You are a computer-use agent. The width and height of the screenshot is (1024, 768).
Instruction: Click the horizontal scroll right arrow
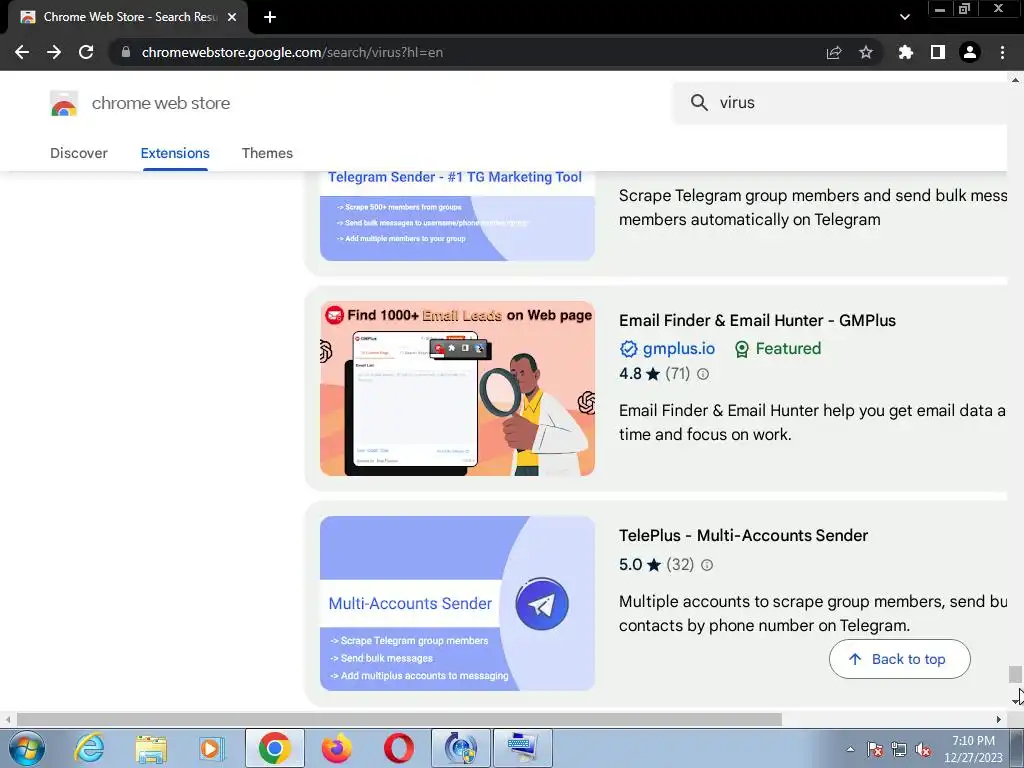(x=999, y=720)
